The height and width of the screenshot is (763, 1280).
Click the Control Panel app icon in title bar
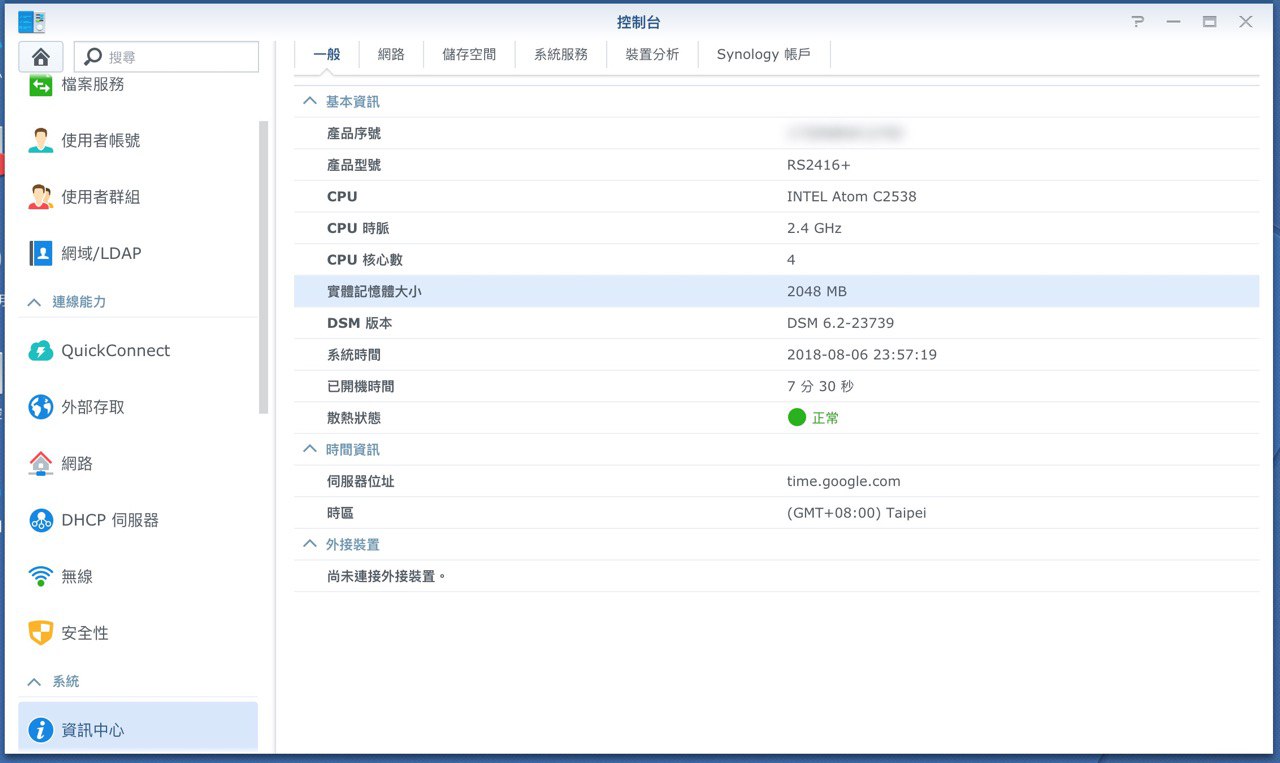point(32,22)
